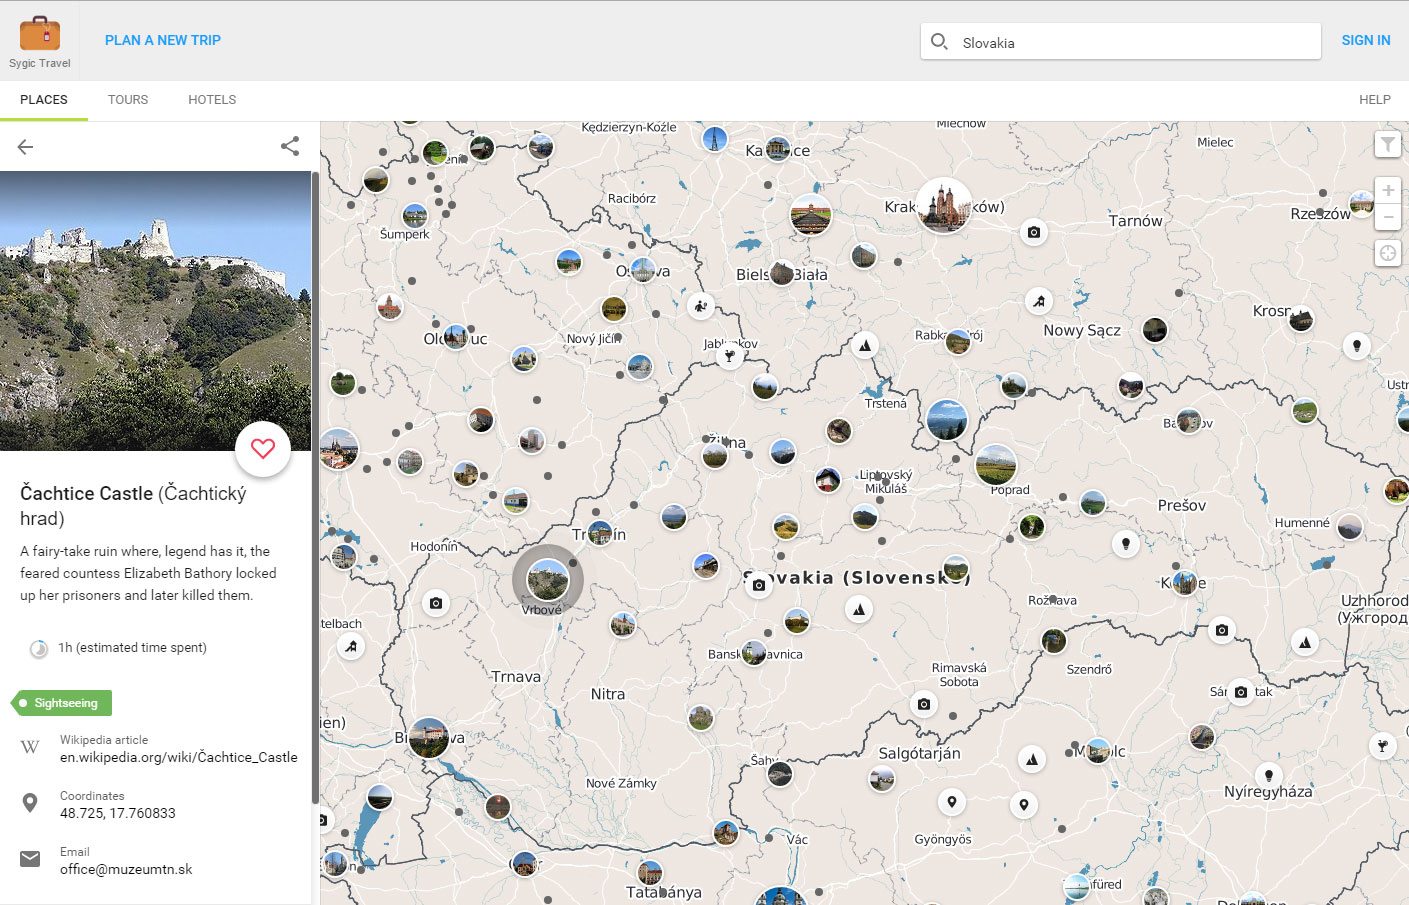Switch to the Tours tab
Image resolution: width=1409 pixels, height=905 pixels.
128,100
